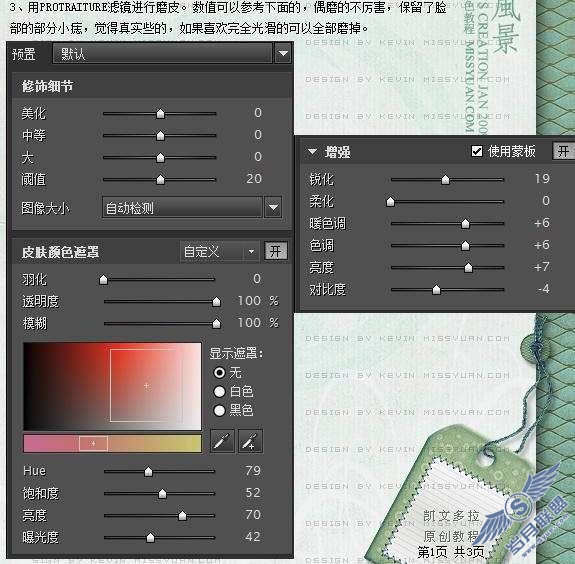The image size is (575, 564).
Task: Select the 白色 show-mask radio option
Action: pyautogui.click(x=219, y=392)
